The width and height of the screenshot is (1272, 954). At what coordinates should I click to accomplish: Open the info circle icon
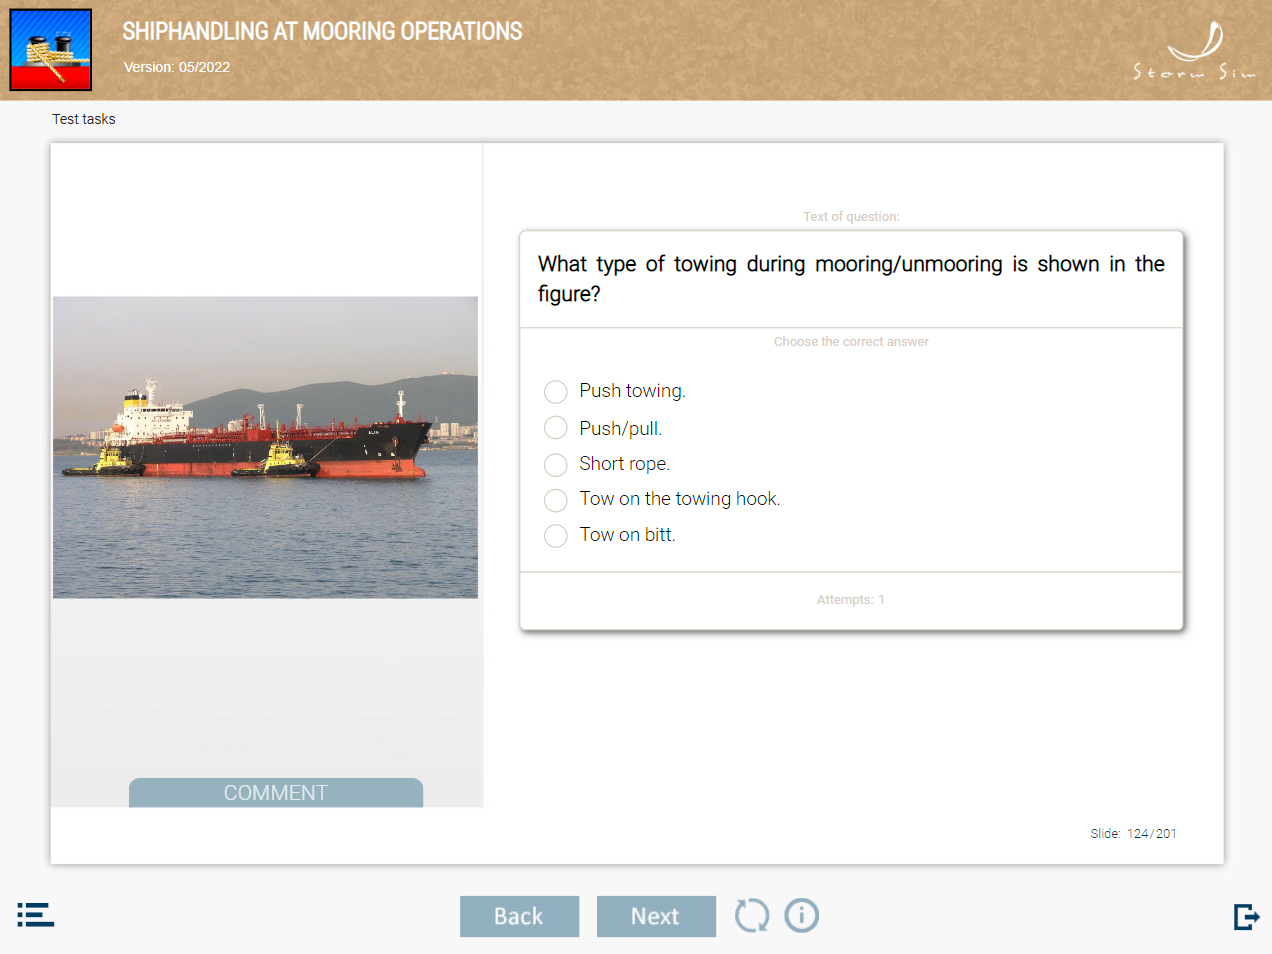(x=802, y=915)
